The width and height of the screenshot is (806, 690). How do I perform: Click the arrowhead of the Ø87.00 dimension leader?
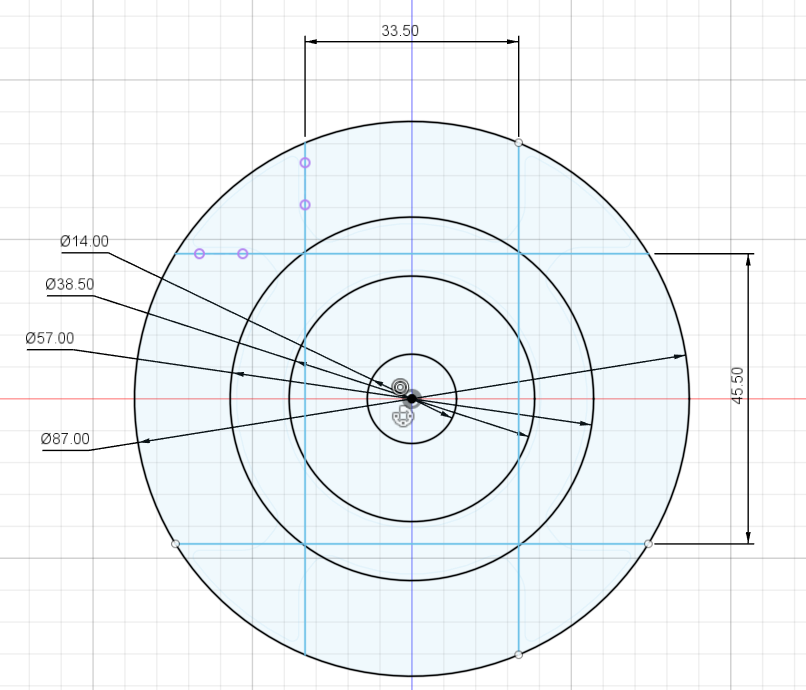tap(147, 441)
